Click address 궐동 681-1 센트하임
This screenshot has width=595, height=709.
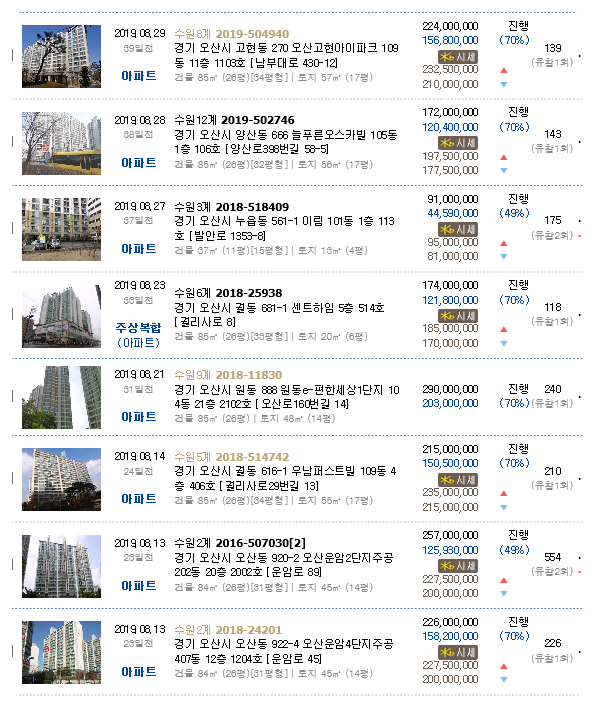point(279,315)
